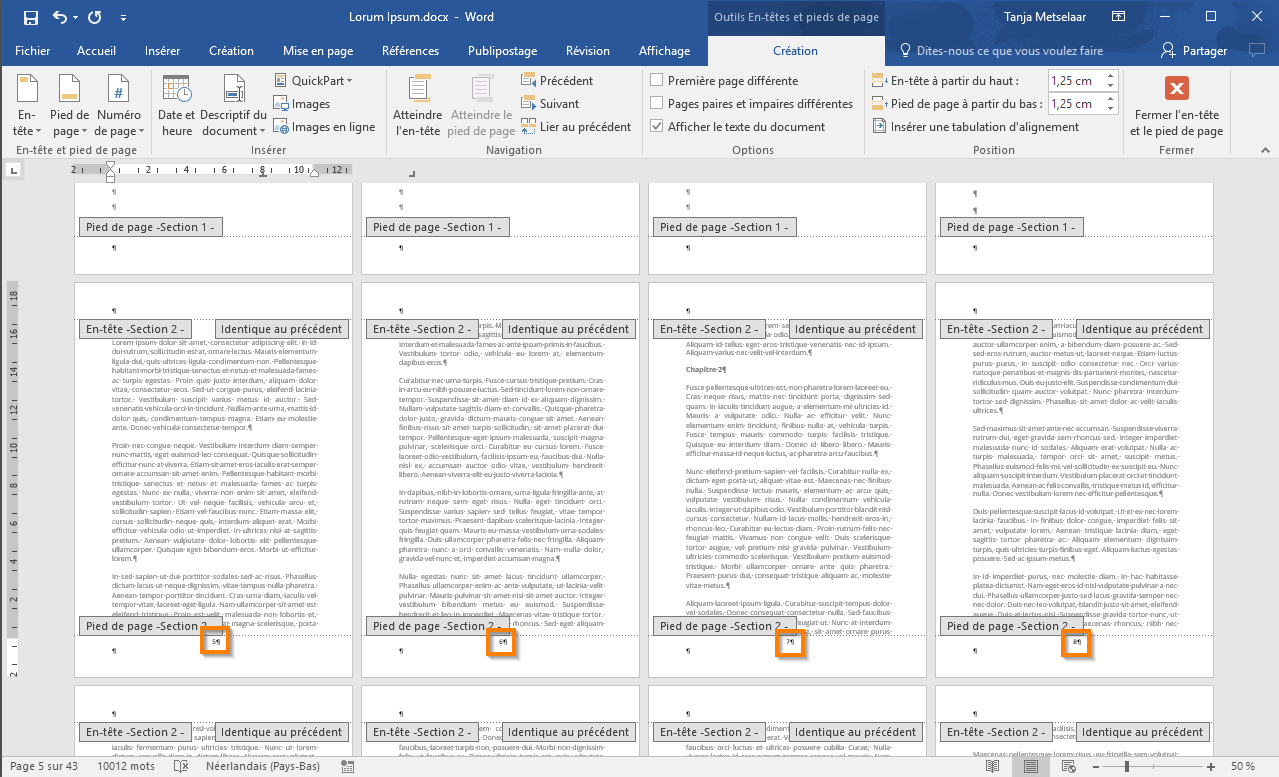Click Page 5 sur 43 in status bar
The width and height of the screenshot is (1279, 777).
44,766
